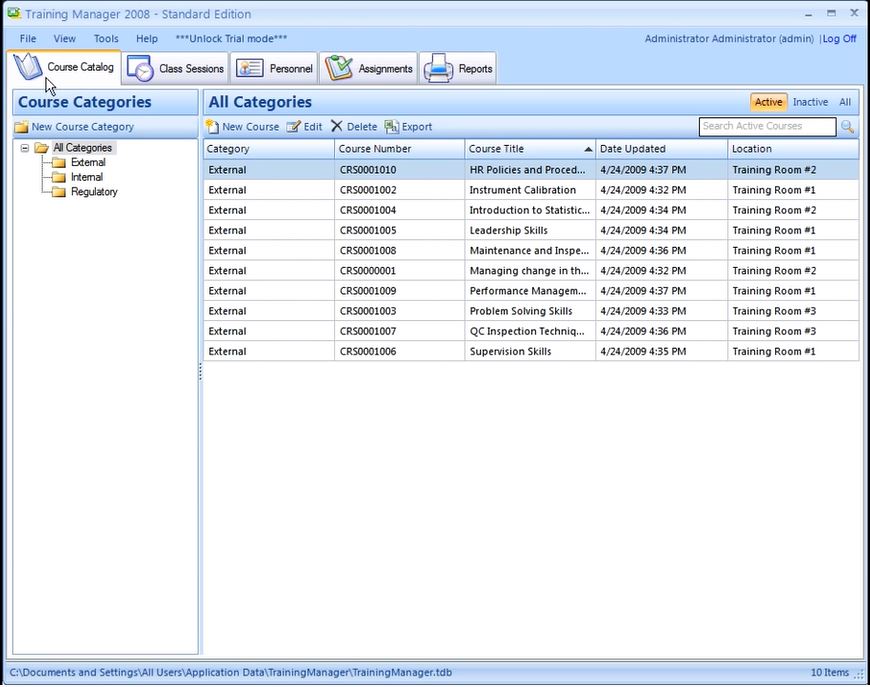The width and height of the screenshot is (870, 687).
Task: Switch to Inactive course view
Action: click(810, 101)
